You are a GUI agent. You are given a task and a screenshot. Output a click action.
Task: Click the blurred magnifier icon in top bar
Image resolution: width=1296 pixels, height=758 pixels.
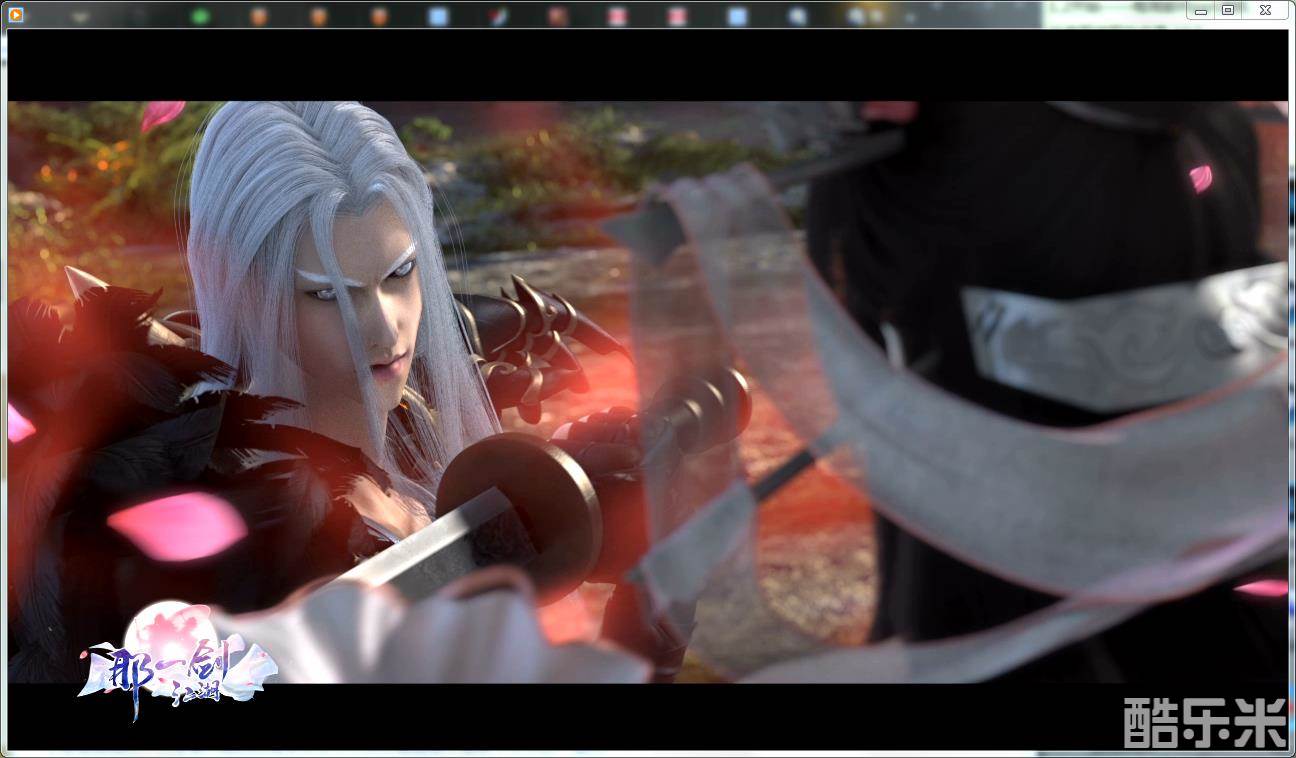[797, 16]
